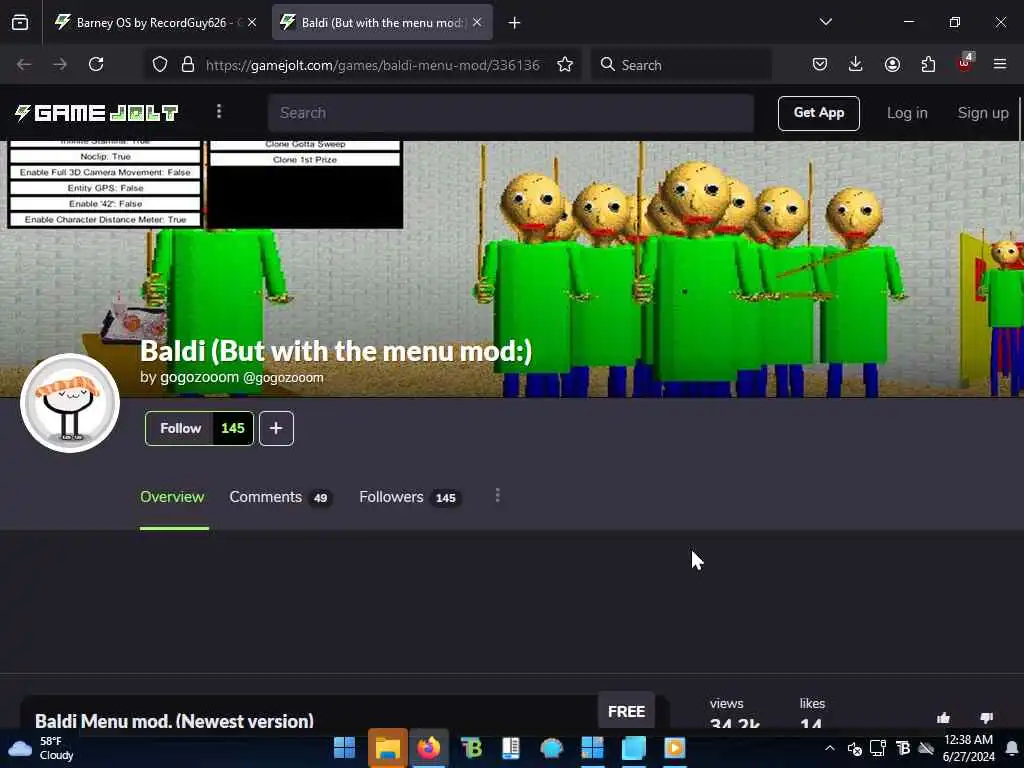Open the weather widget showing 58°F Cloudy
This screenshot has width=1024, height=768.
(x=40, y=748)
